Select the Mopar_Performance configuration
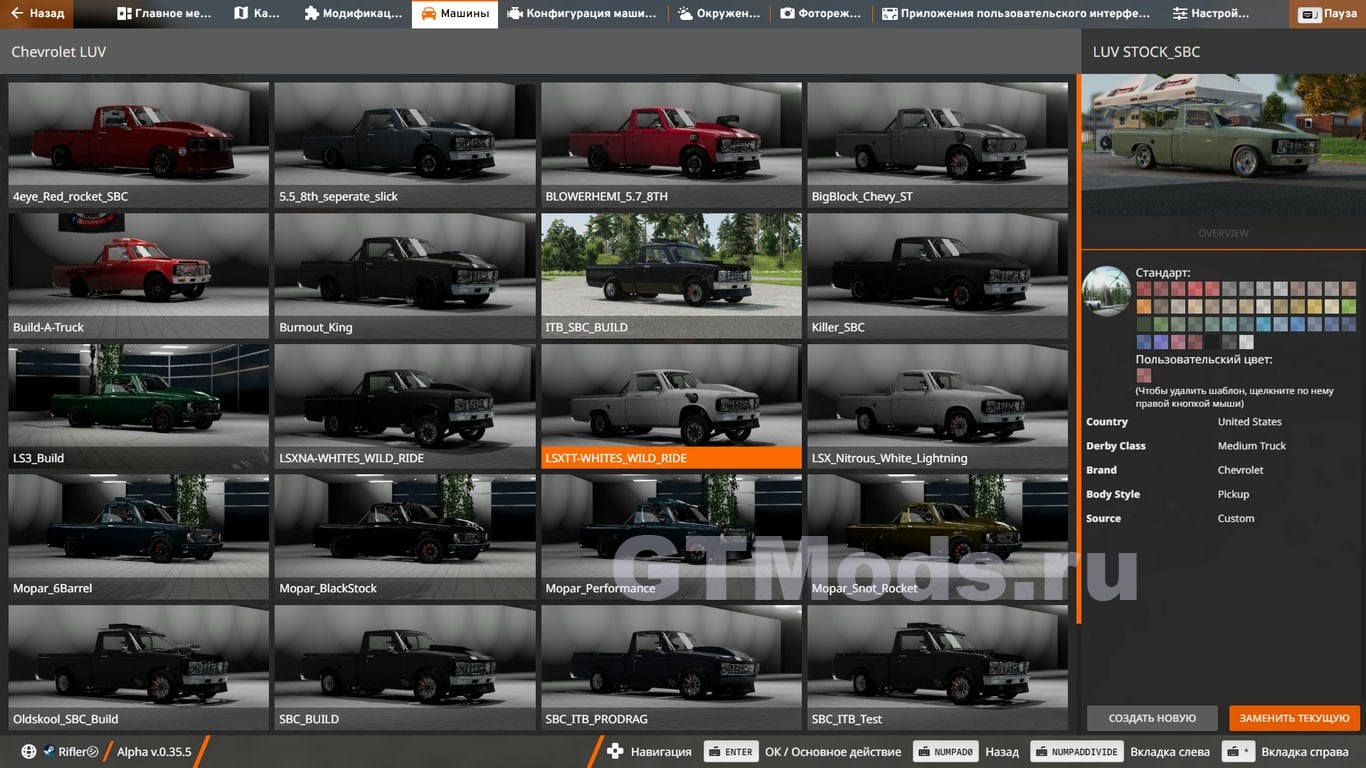The image size is (1366, 768). coord(671,536)
